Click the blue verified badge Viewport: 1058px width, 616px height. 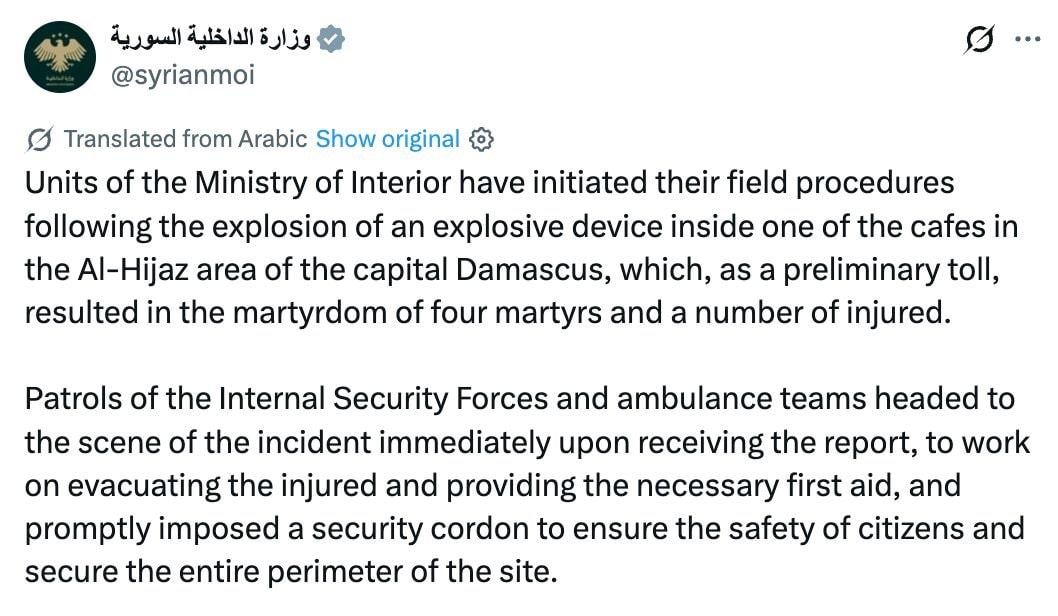point(331,38)
